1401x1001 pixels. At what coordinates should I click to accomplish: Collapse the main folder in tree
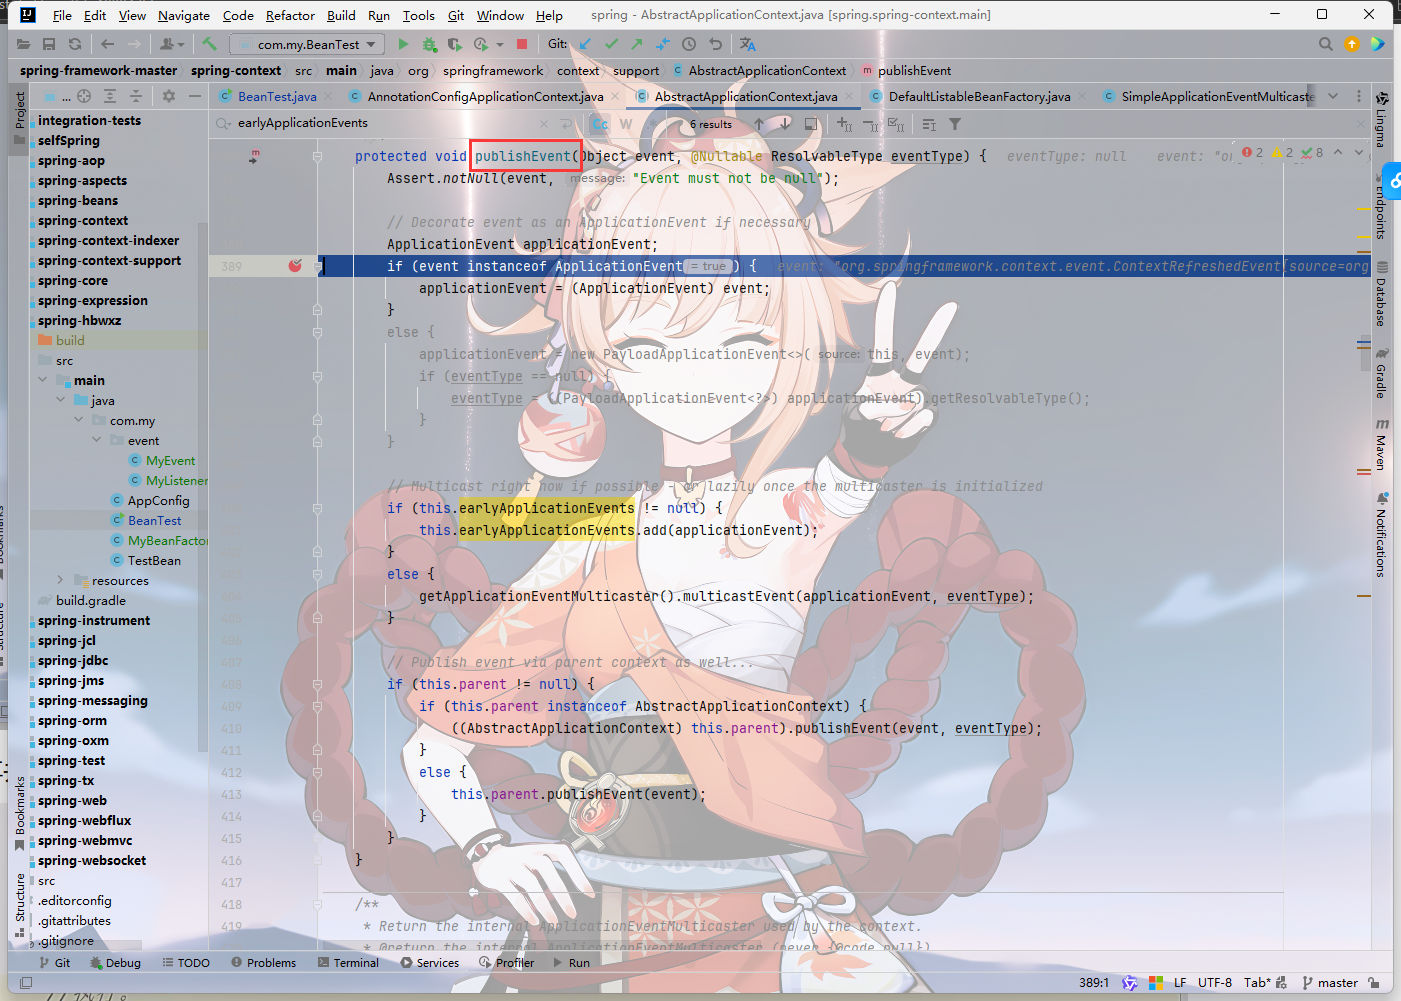(x=43, y=380)
